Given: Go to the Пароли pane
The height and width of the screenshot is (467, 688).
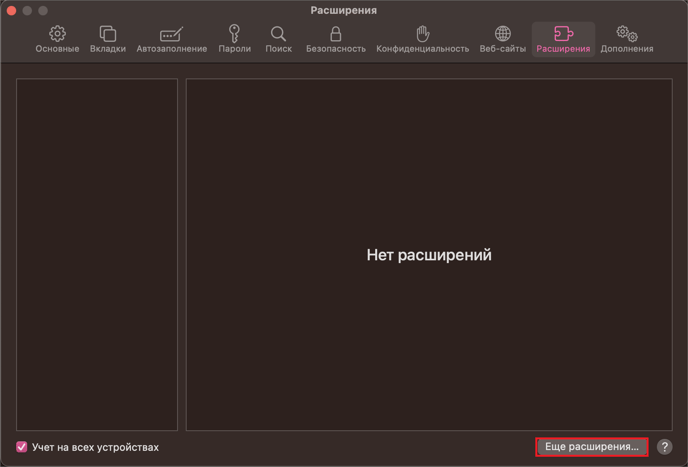Looking at the screenshot, I should (x=235, y=40).
